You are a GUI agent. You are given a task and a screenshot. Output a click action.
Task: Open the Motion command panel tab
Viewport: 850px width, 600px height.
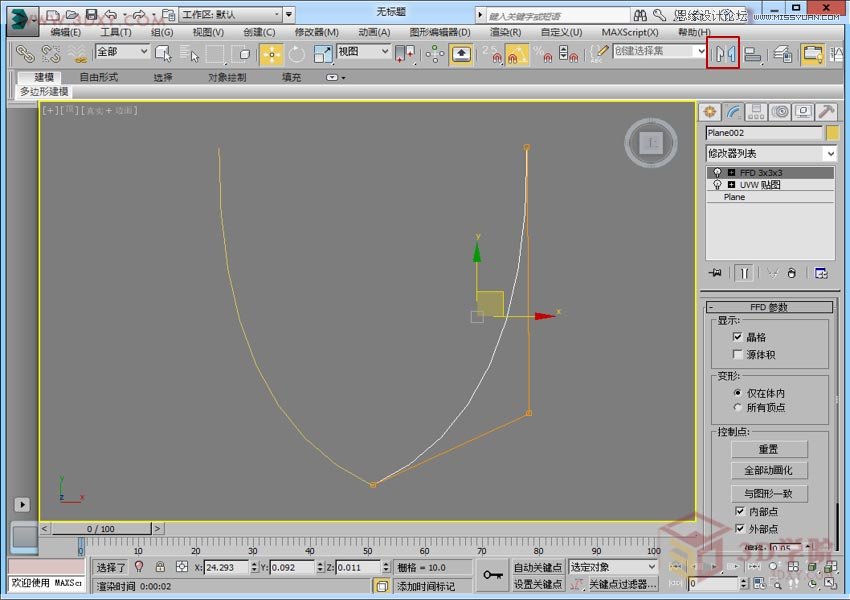coord(780,112)
